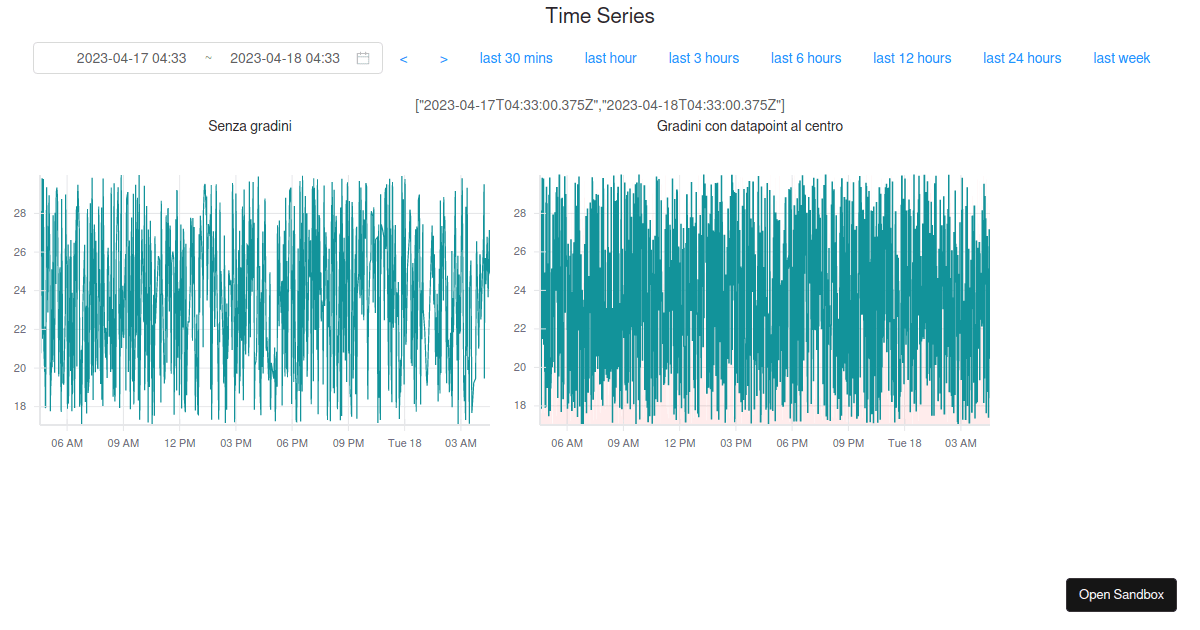Choose the 'last 6 hours' time range
Screen dimensions: 1200x630
pyautogui.click(x=806, y=58)
